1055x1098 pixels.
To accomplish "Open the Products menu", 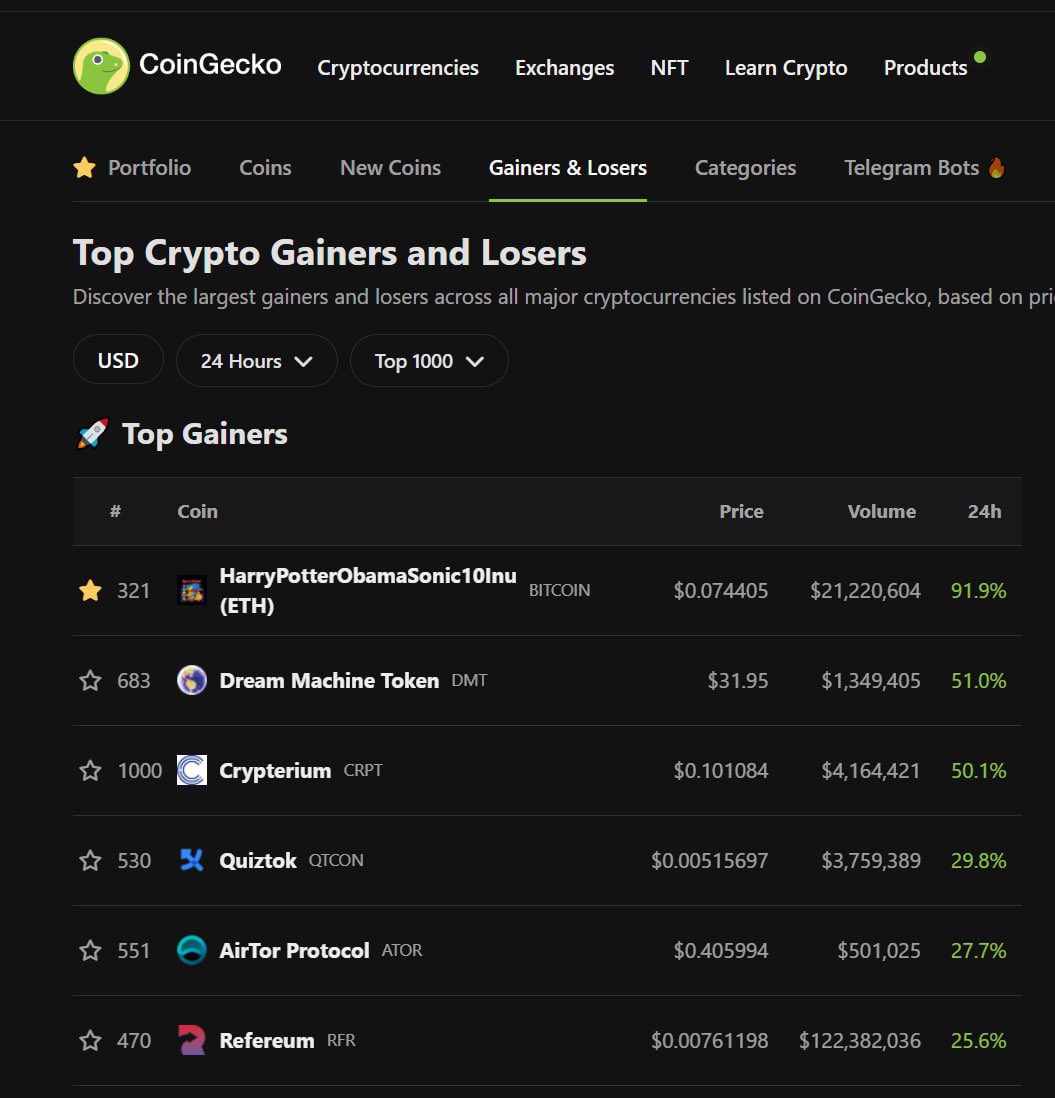I will coord(925,68).
